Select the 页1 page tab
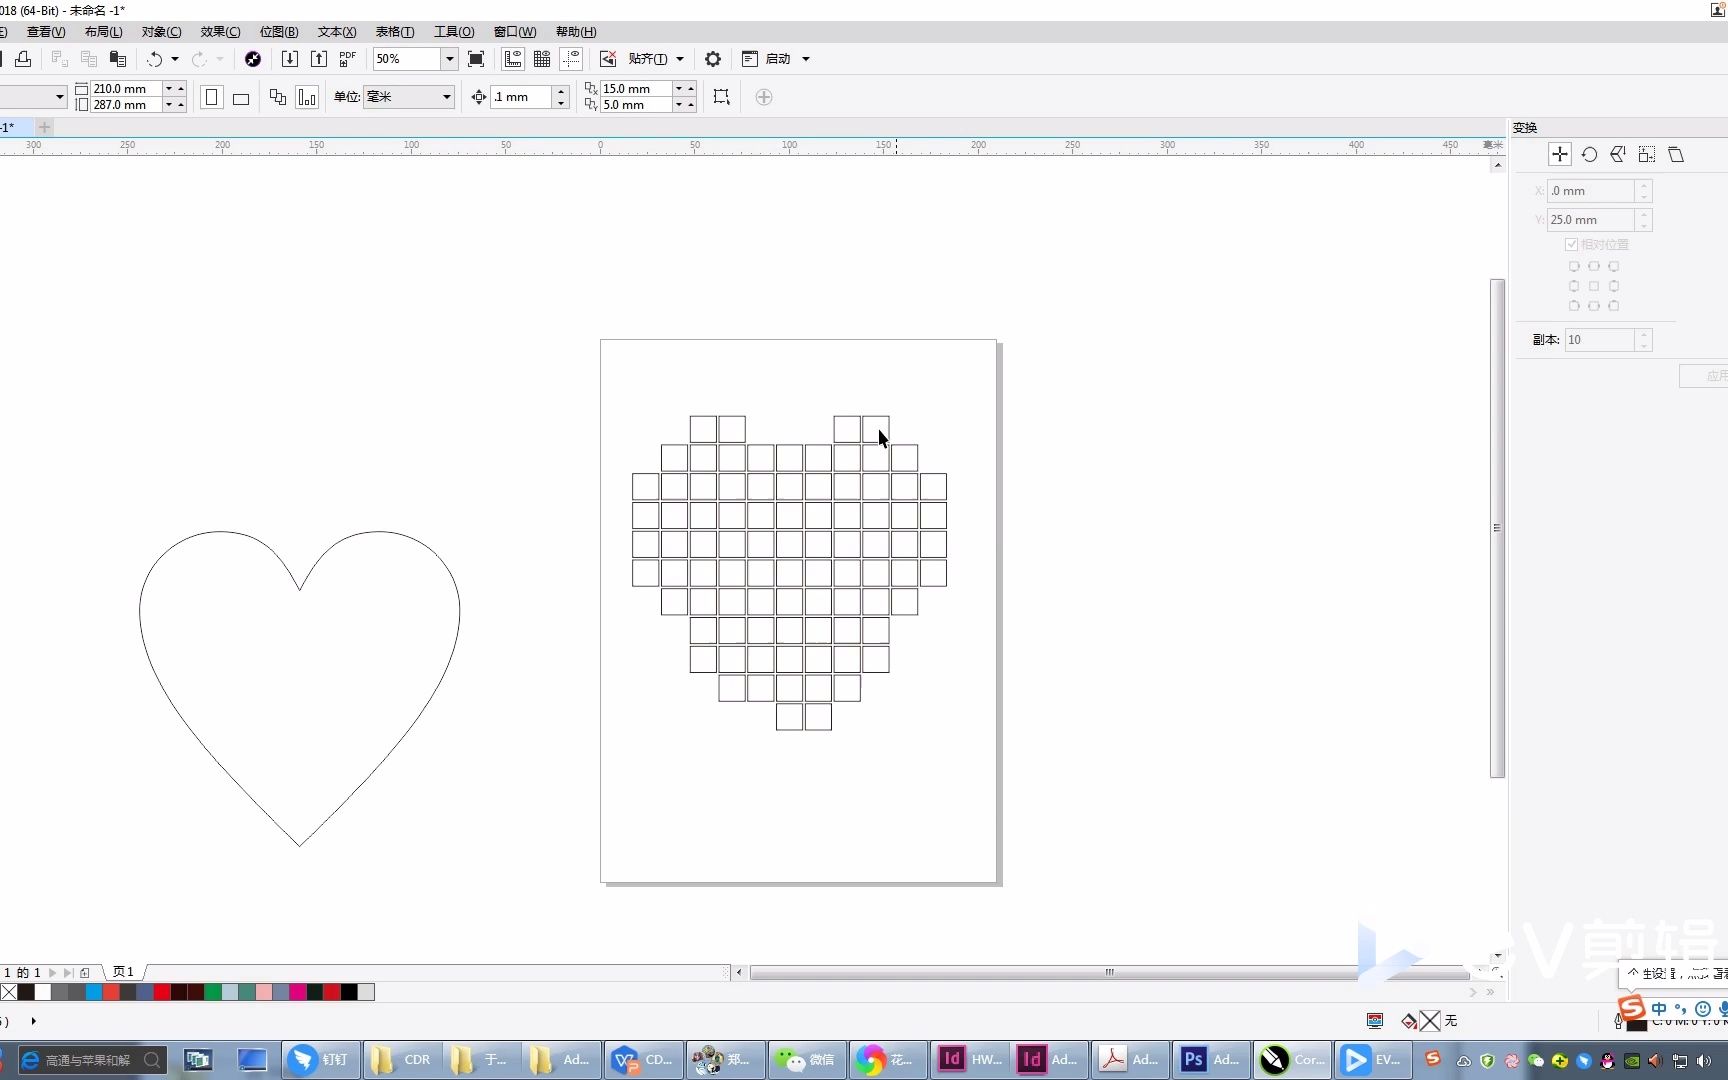The image size is (1728, 1080). pos(123,972)
